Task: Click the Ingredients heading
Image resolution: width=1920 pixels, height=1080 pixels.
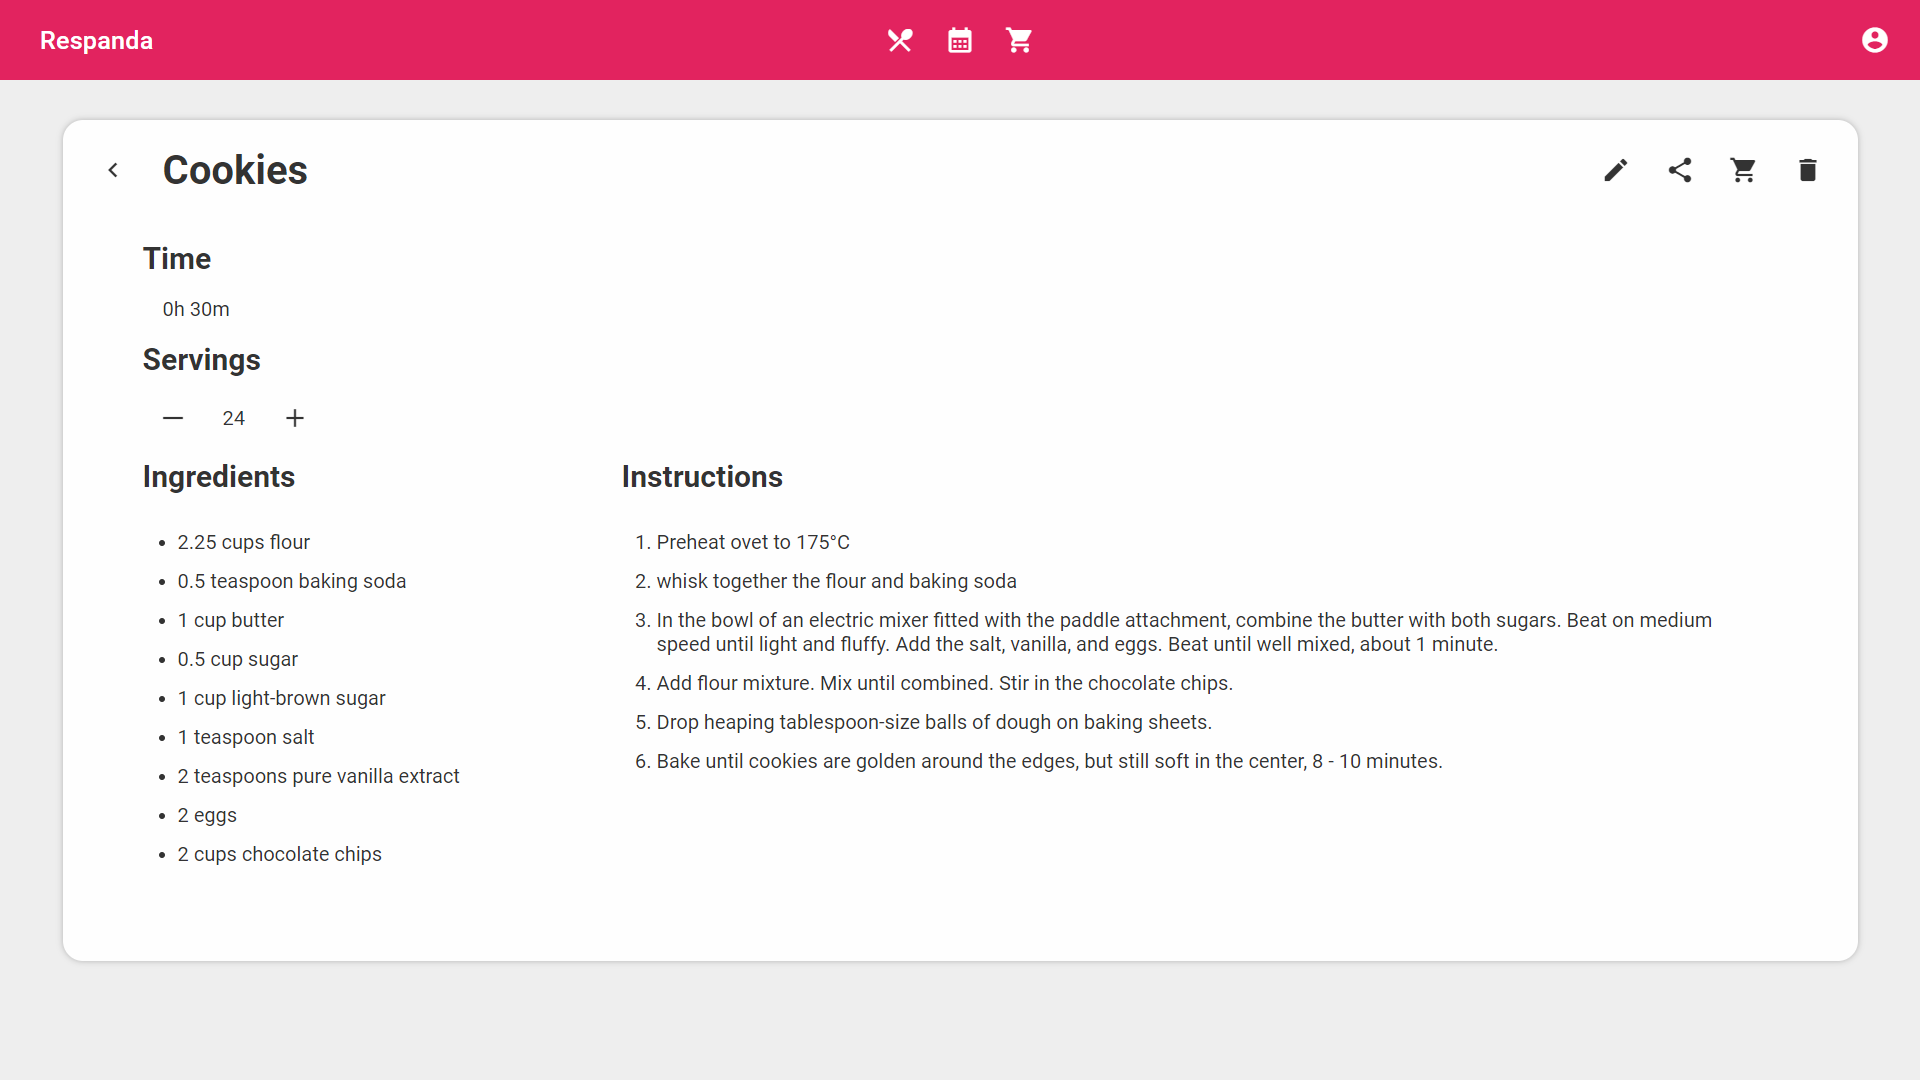Action: tap(219, 477)
